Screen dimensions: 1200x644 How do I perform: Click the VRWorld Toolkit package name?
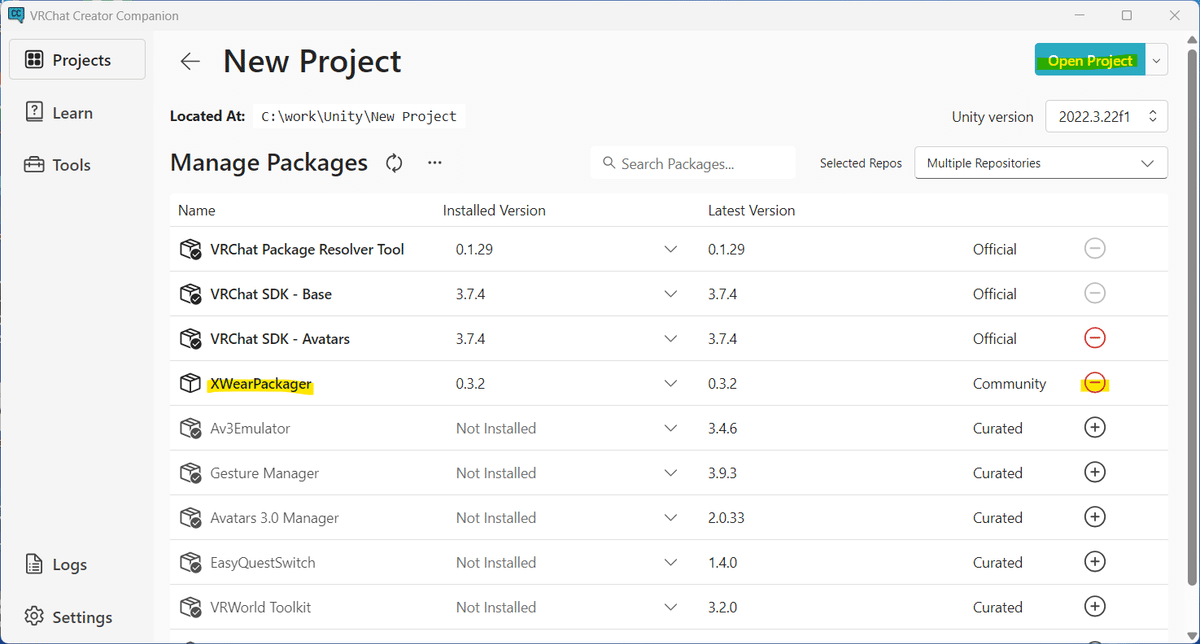[260, 607]
